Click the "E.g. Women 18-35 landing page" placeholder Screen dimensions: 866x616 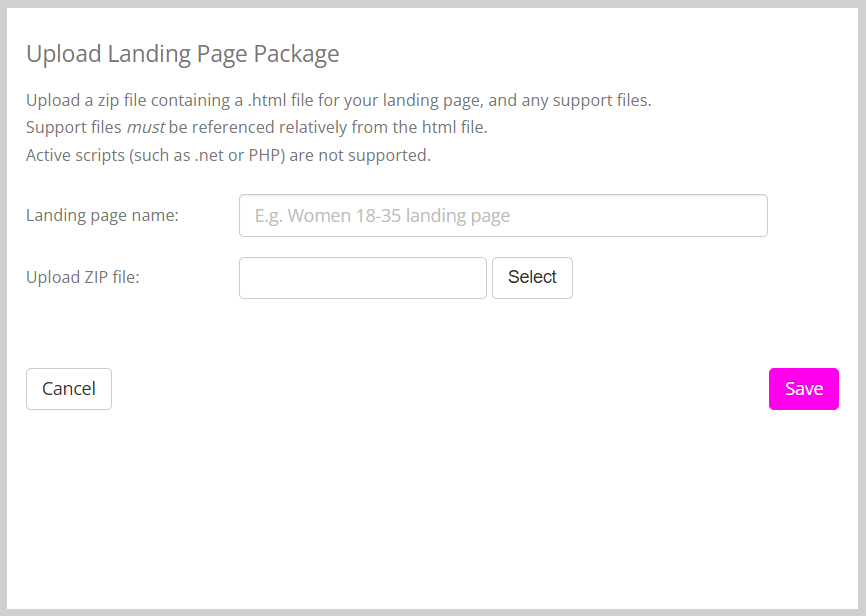pos(383,215)
